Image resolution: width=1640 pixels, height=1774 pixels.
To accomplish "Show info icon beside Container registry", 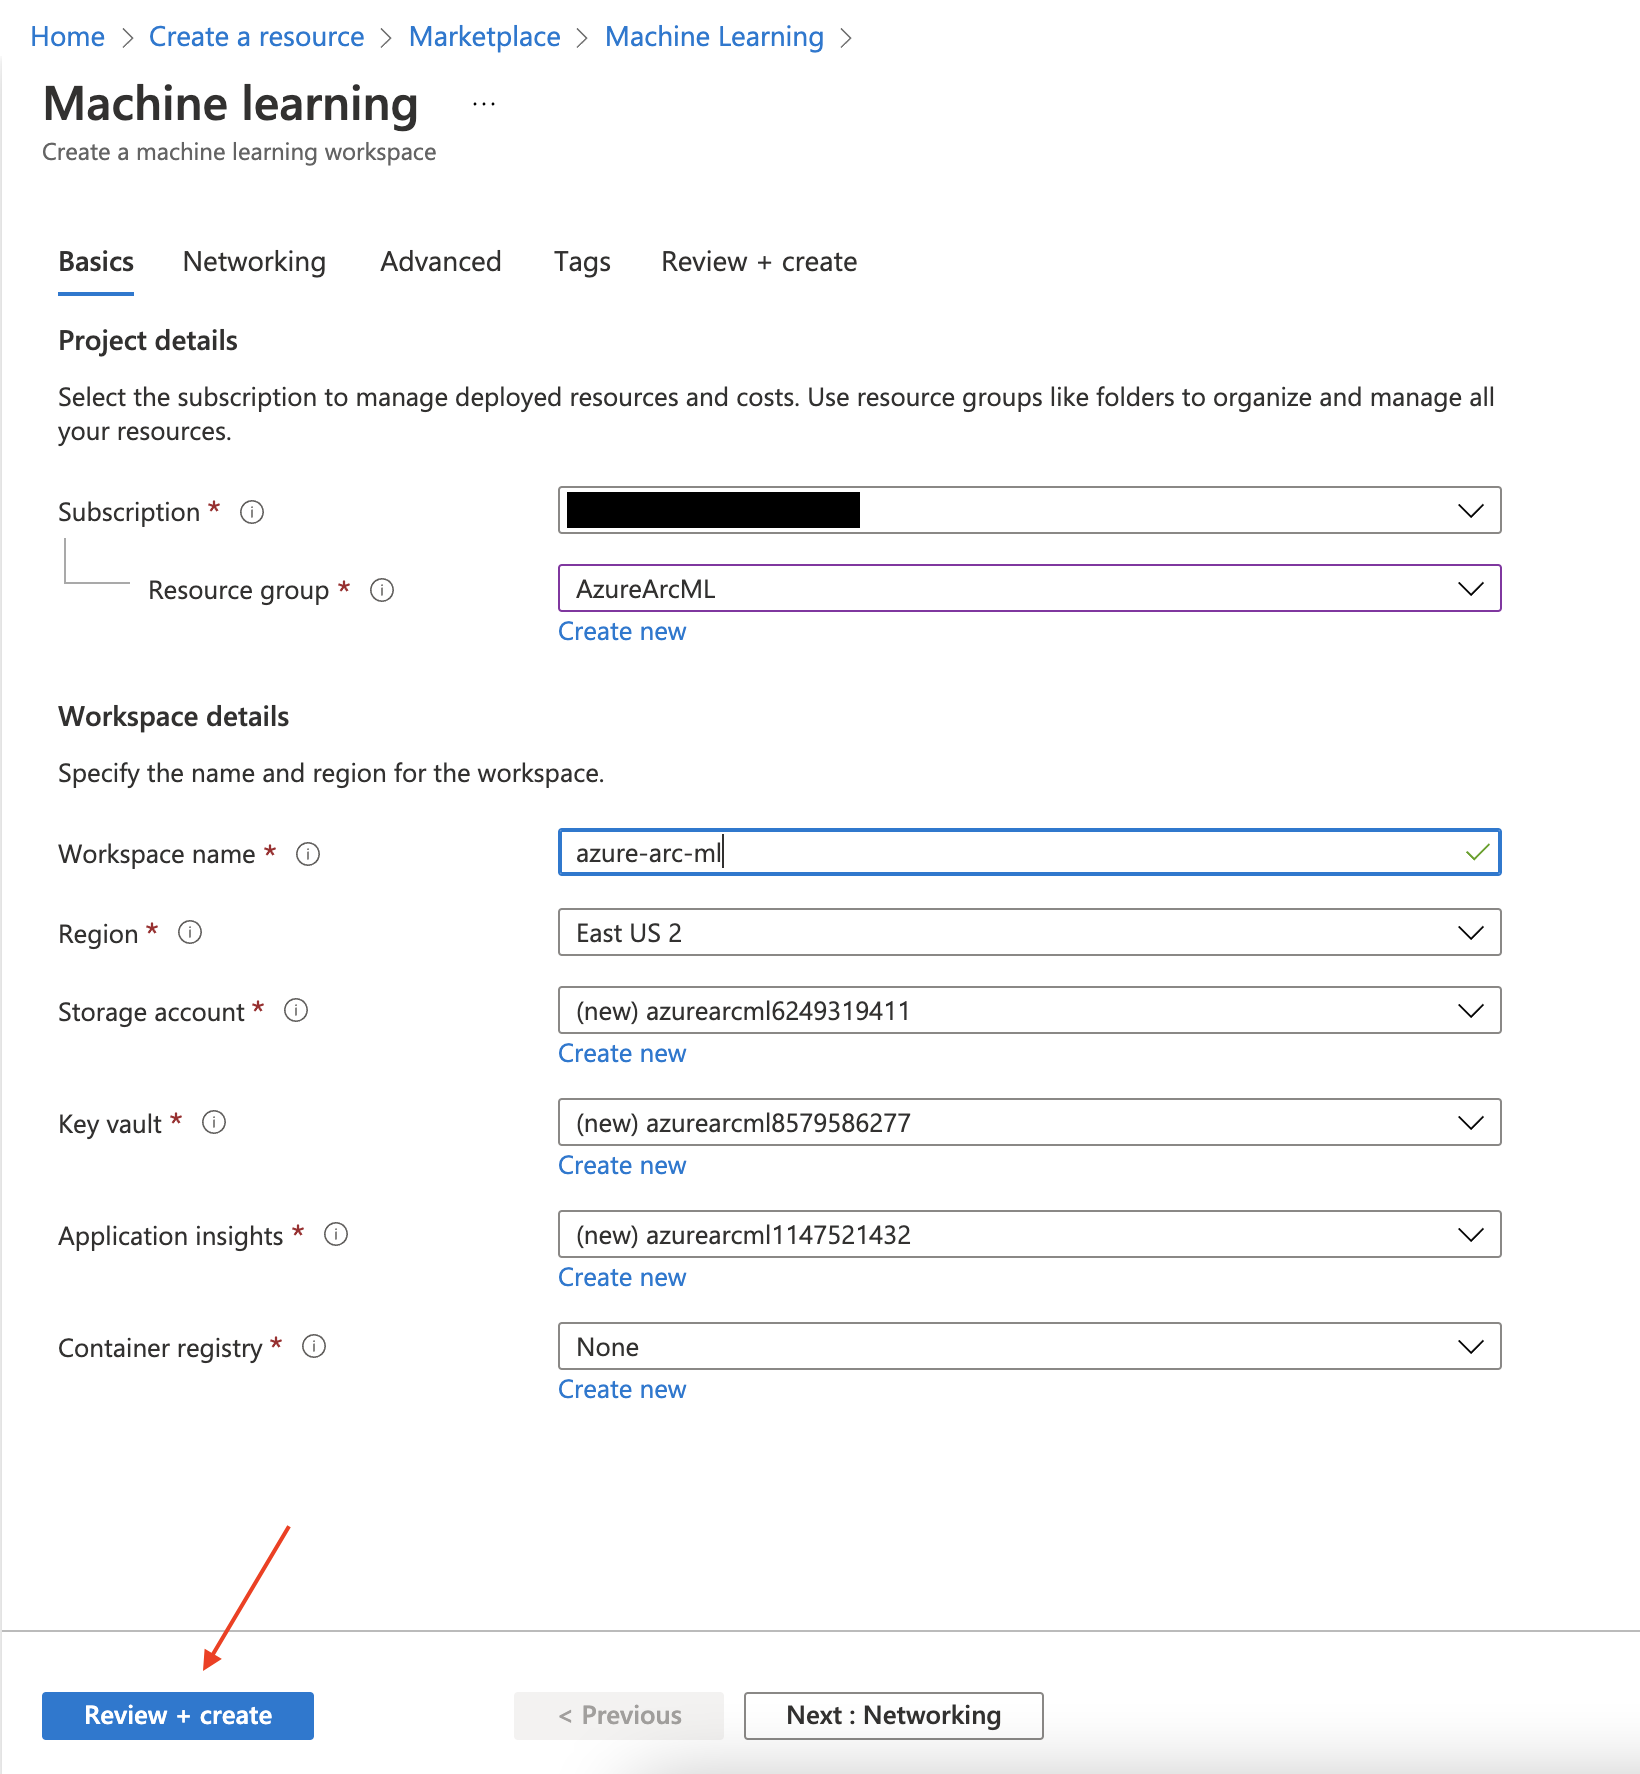I will pyautogui.click(x=314, y=1346).
